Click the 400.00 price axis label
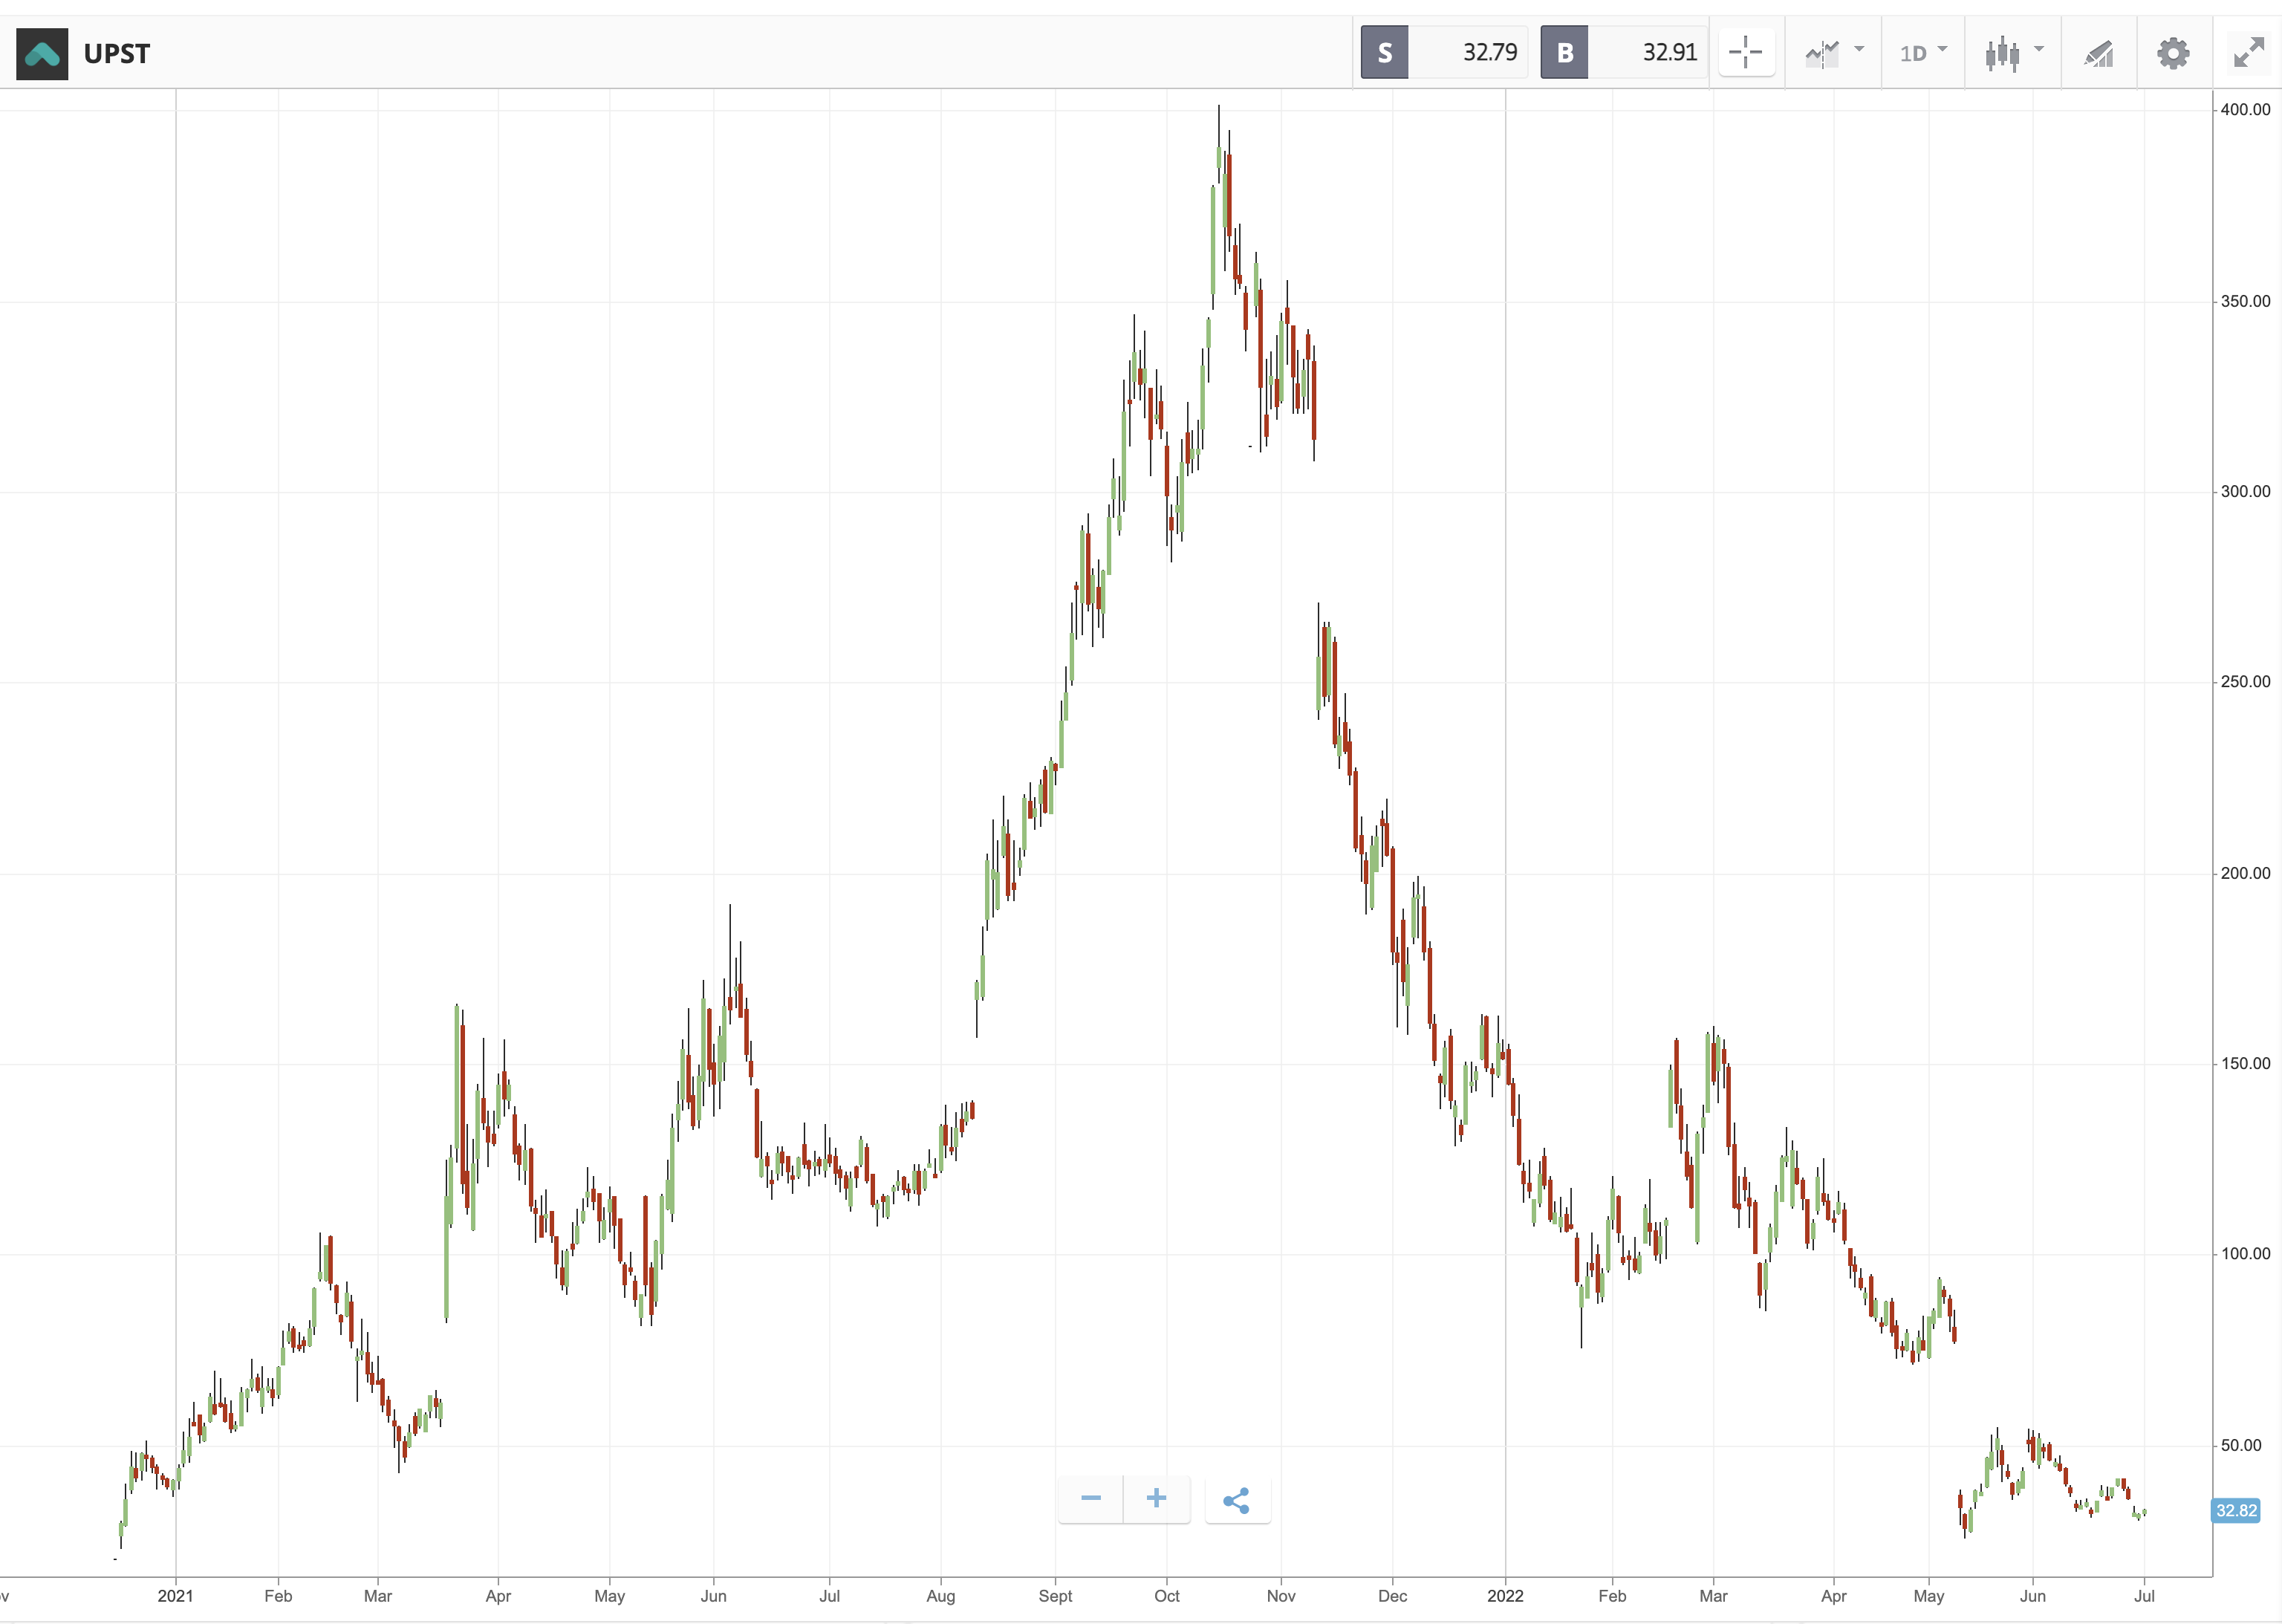The image size is (2282, 1624). (2245, 109)
